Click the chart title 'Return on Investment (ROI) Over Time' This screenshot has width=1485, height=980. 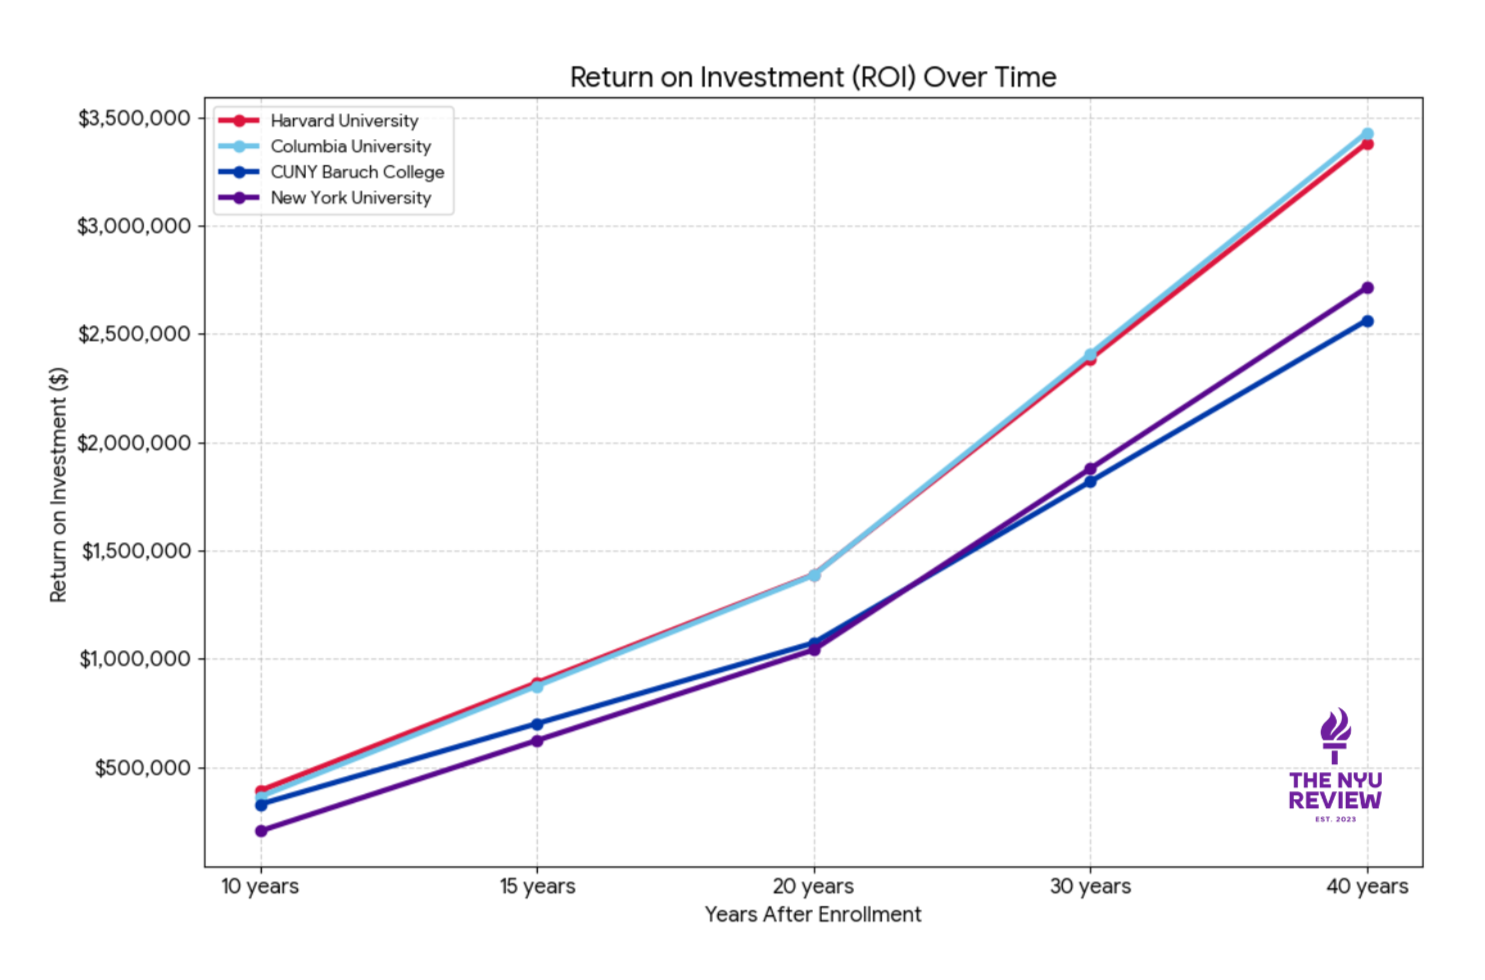click(813, 77)
